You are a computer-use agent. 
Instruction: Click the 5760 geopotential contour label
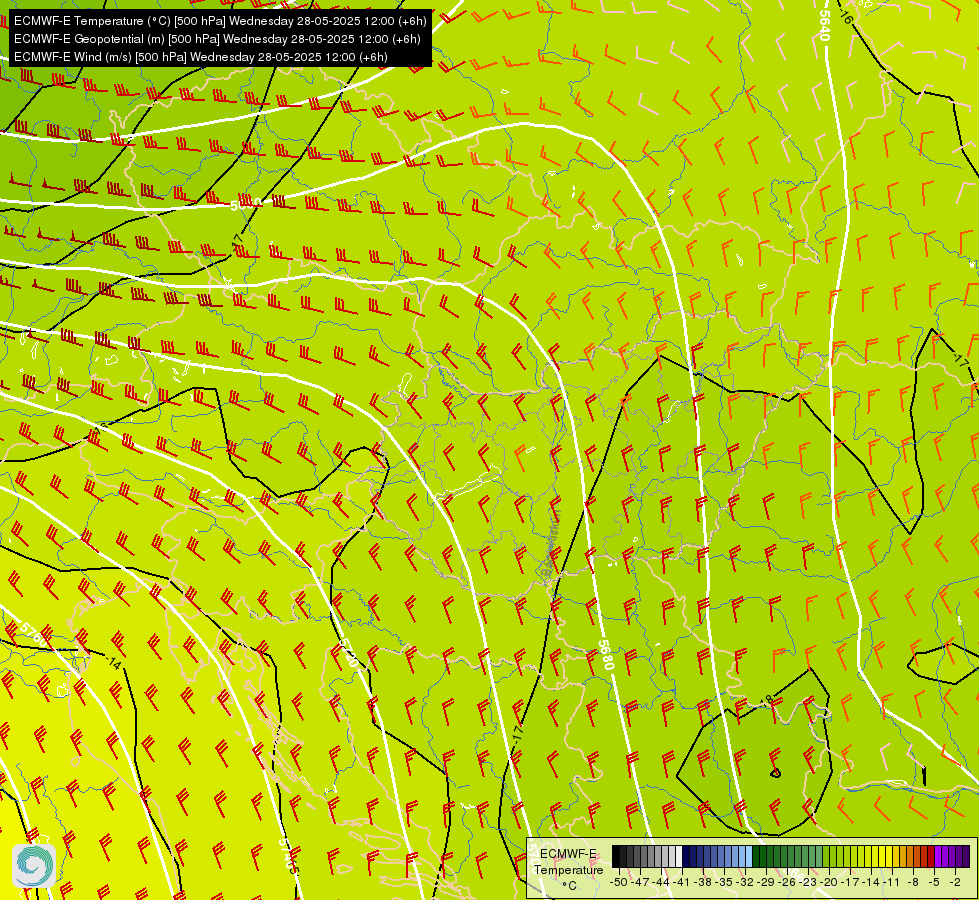32,632
